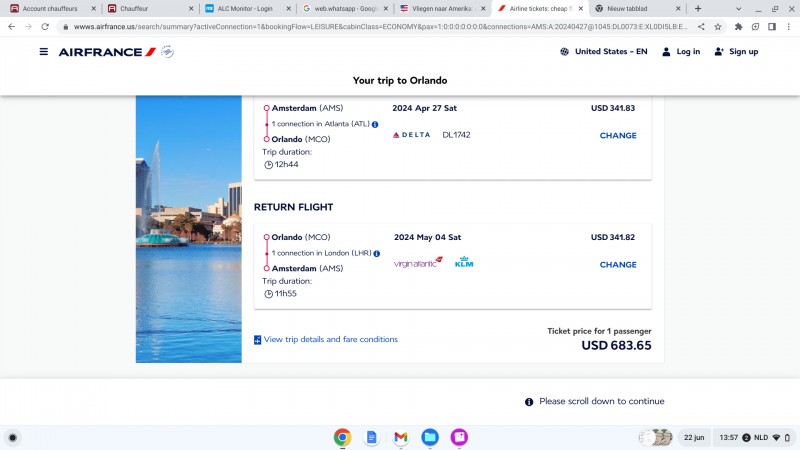Click the Sign up link
The image size is (800, 450).
(x=737, y=52)
